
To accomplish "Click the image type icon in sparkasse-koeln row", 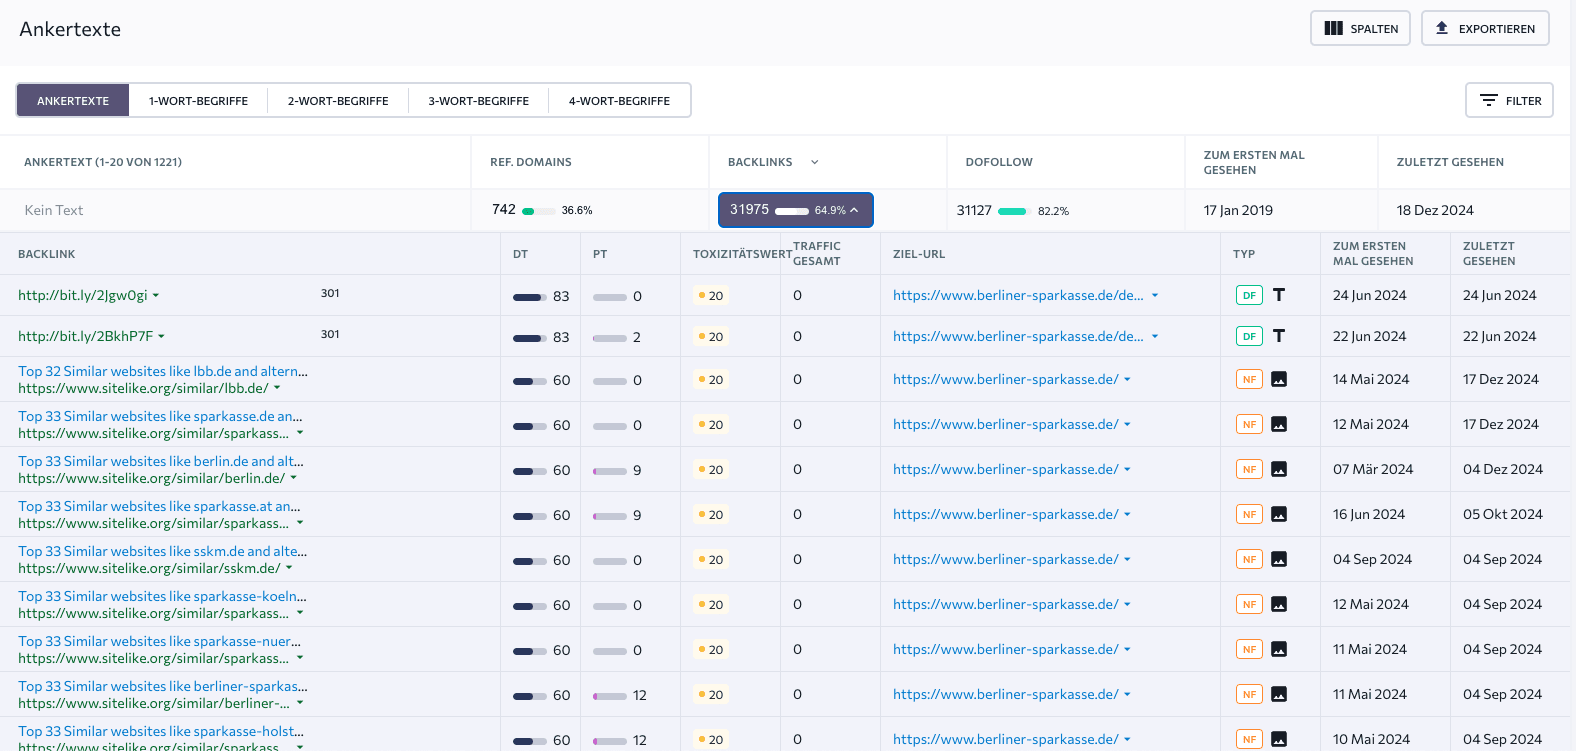I will coord(1279,604).
